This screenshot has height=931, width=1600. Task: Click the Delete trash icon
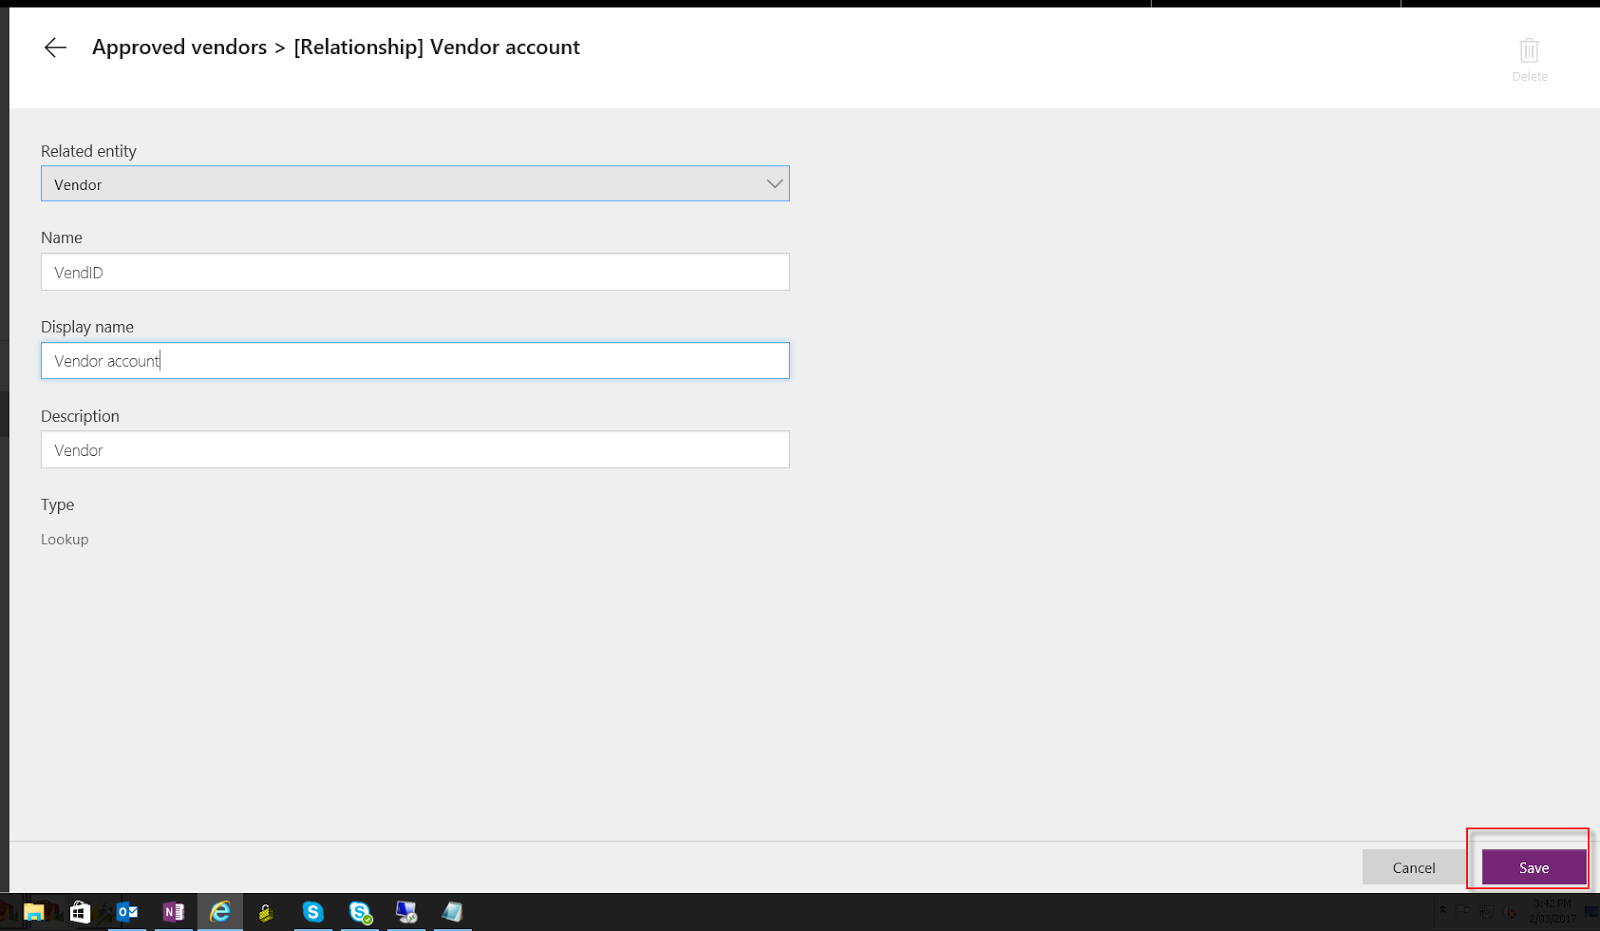pos(1529,51)
